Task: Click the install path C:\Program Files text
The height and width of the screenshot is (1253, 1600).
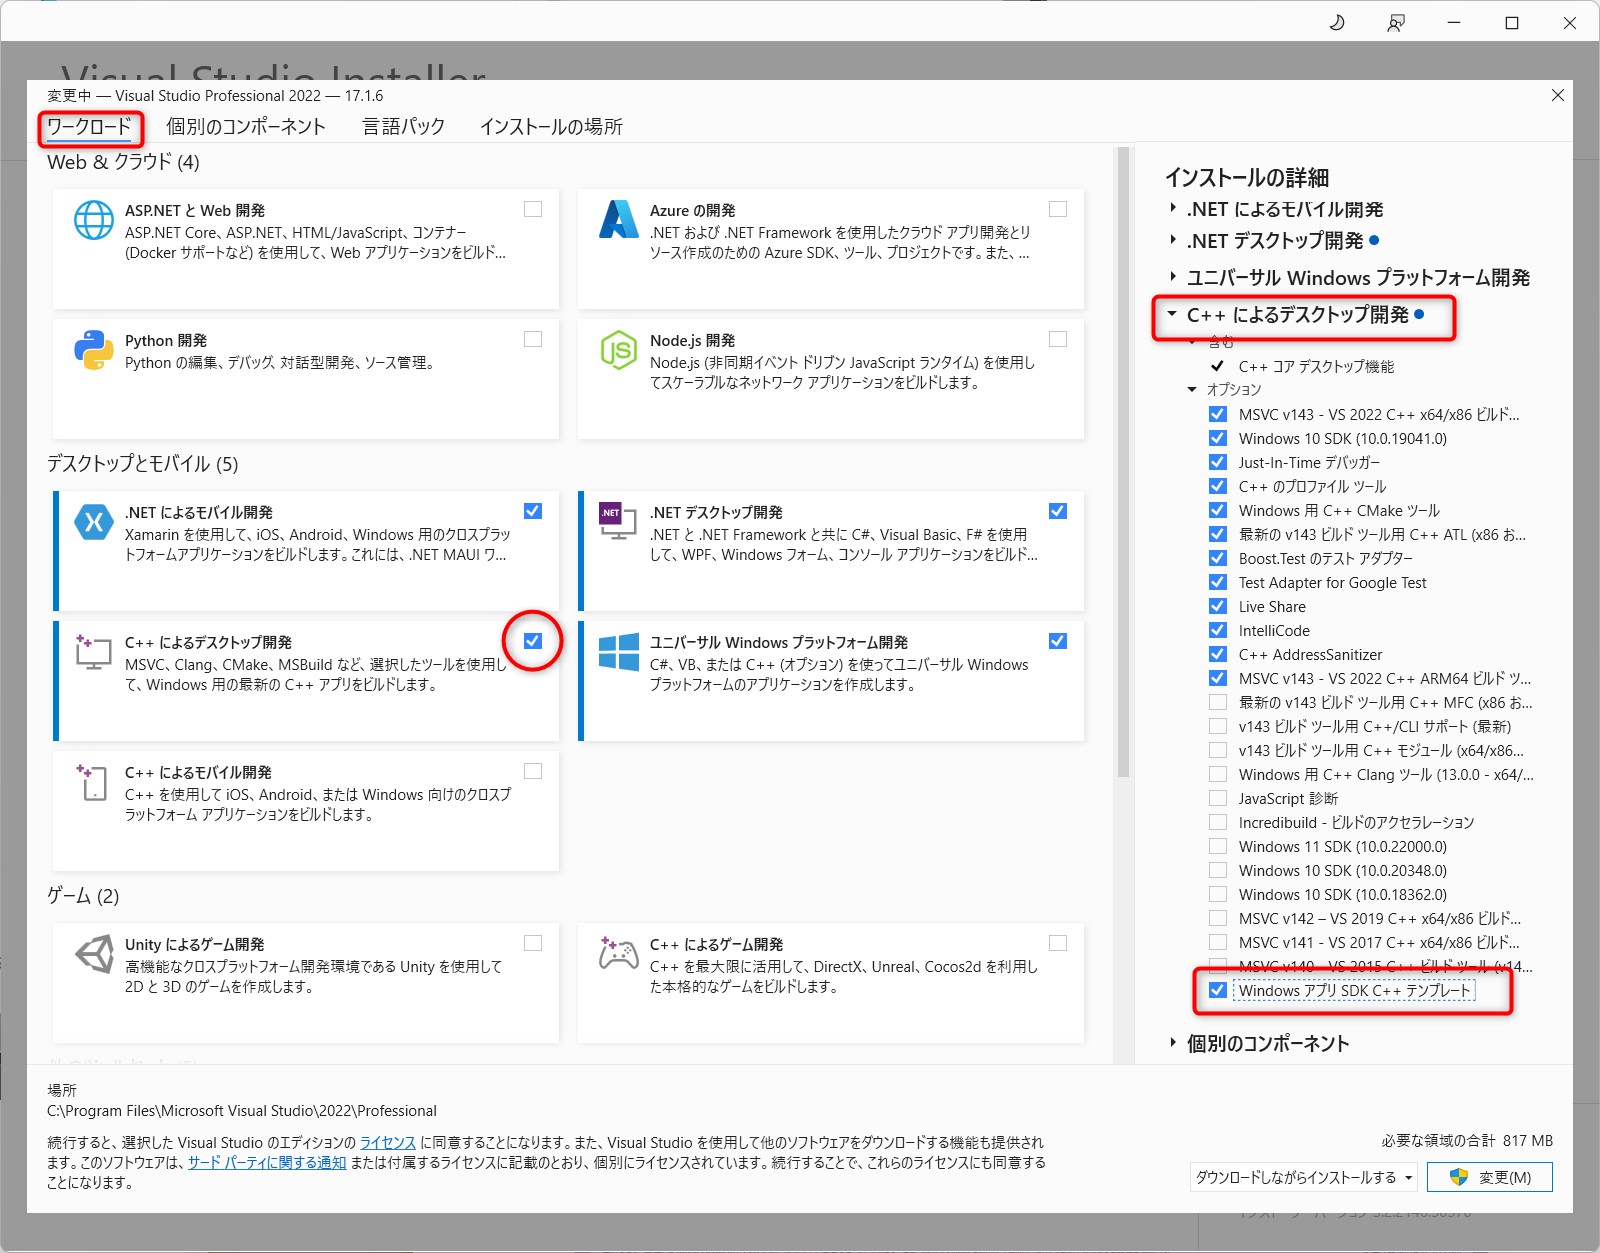Action: 242,1110
